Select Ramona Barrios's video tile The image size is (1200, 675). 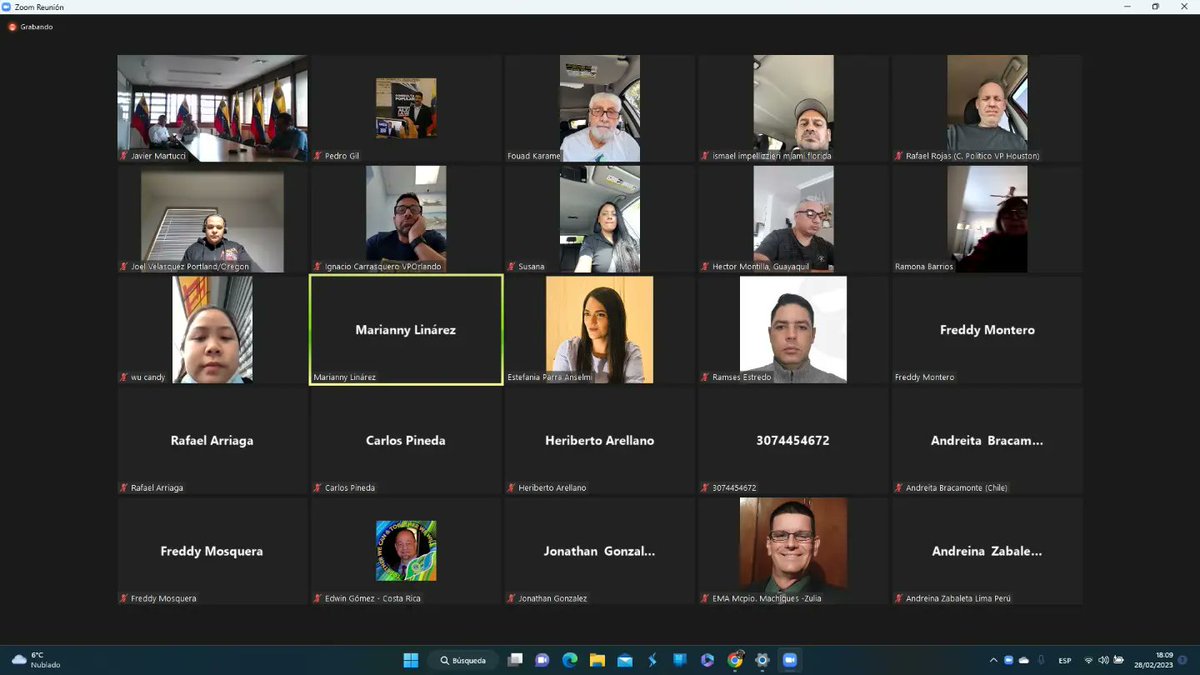(987, 219)
